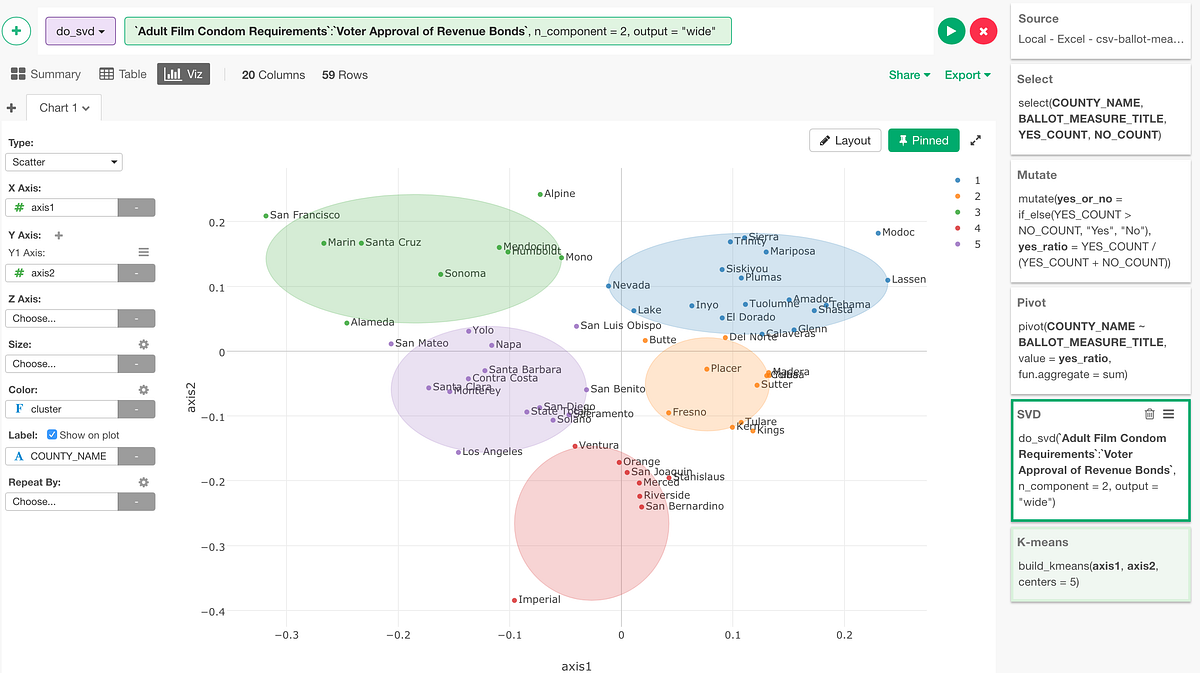The width and height of the screenshot is (1200, 673).
Task: Unpin the chart via the Pinned toggle
Action: (x=921, y=140)
